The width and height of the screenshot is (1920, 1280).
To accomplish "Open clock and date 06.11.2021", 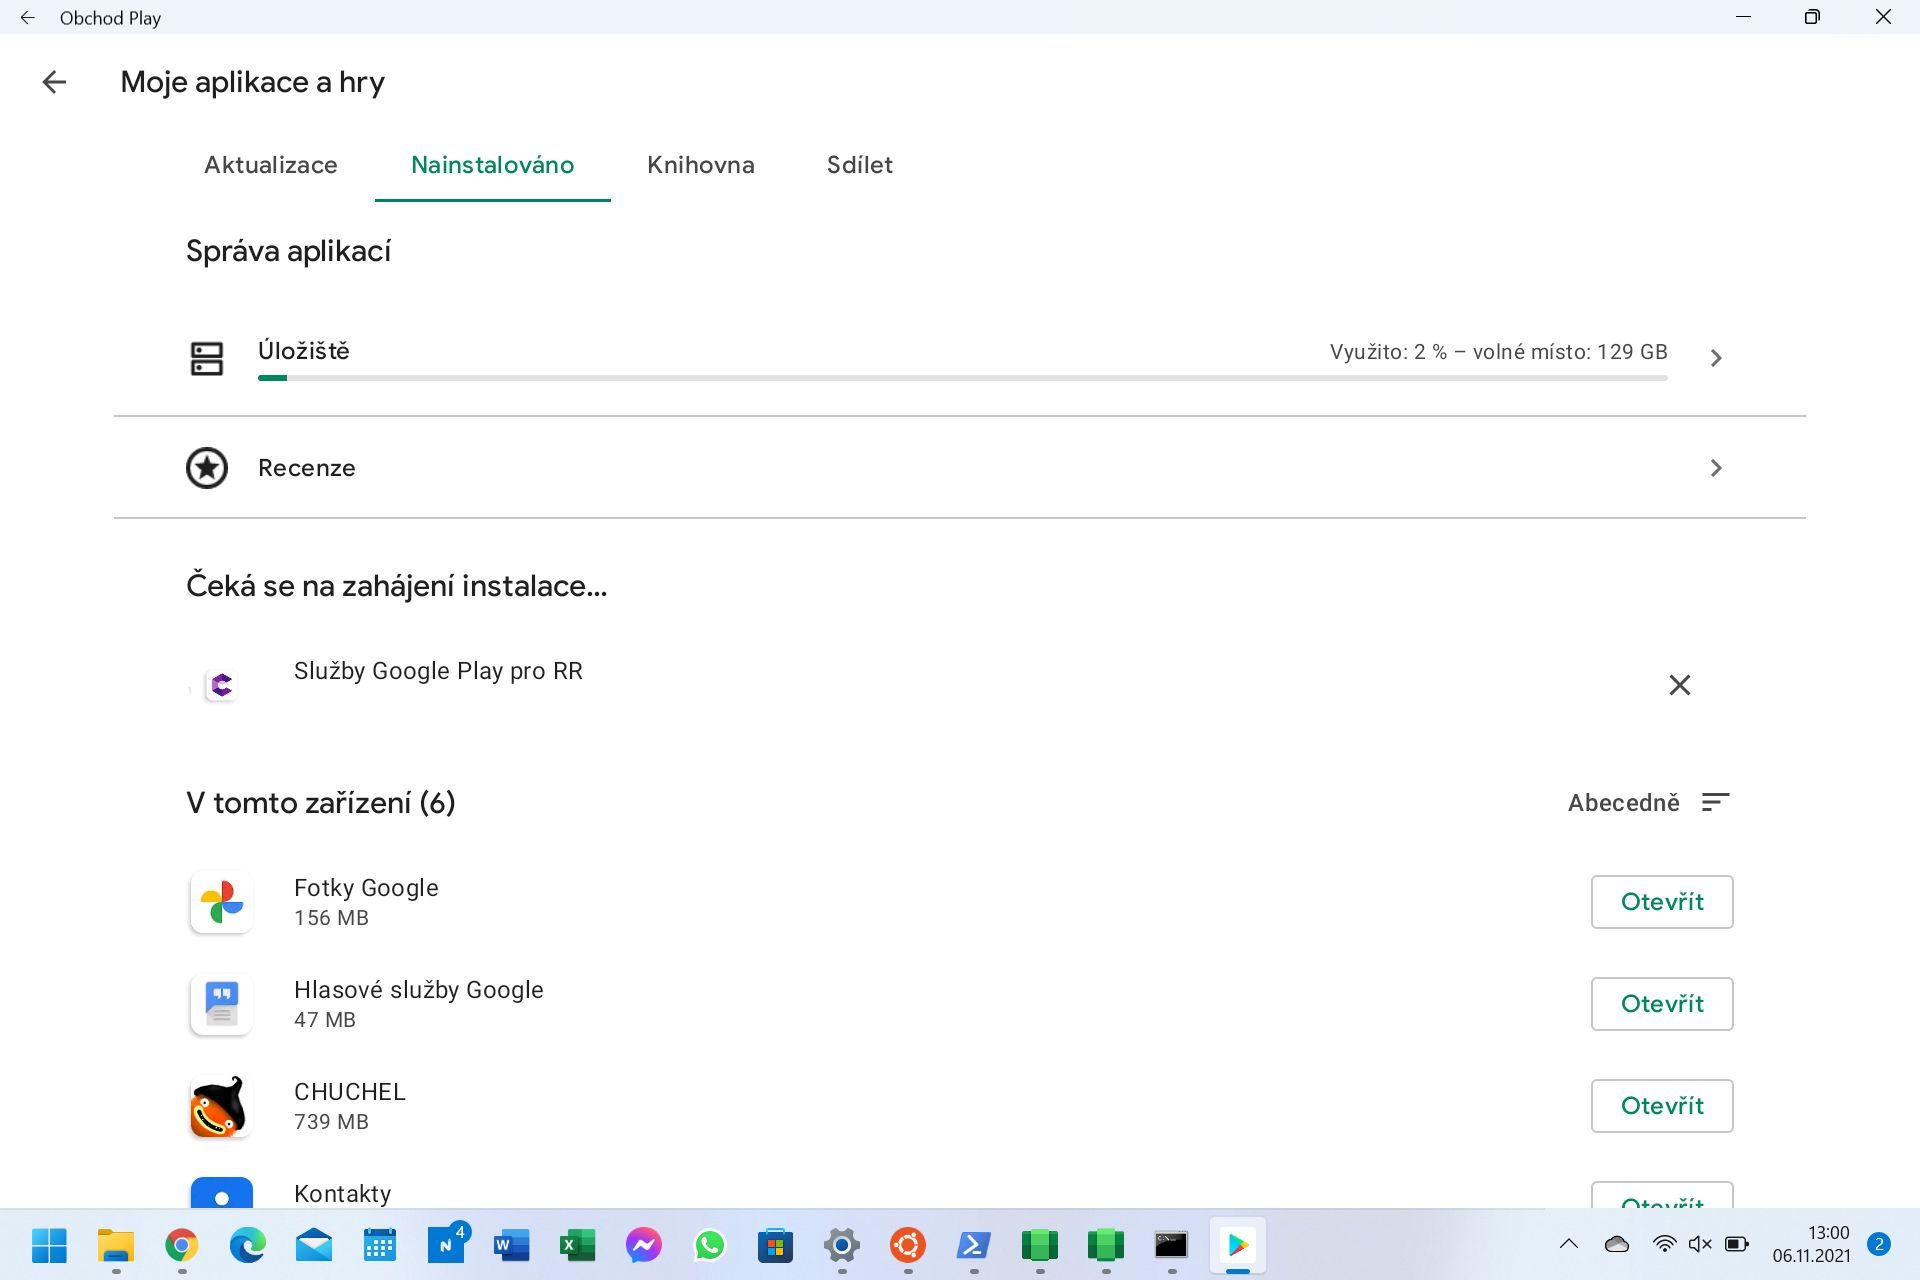I will coord(1811,1244).
